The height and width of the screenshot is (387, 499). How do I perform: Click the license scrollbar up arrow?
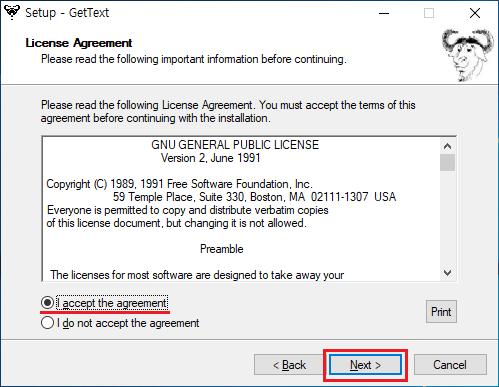(x=447, y=146)
